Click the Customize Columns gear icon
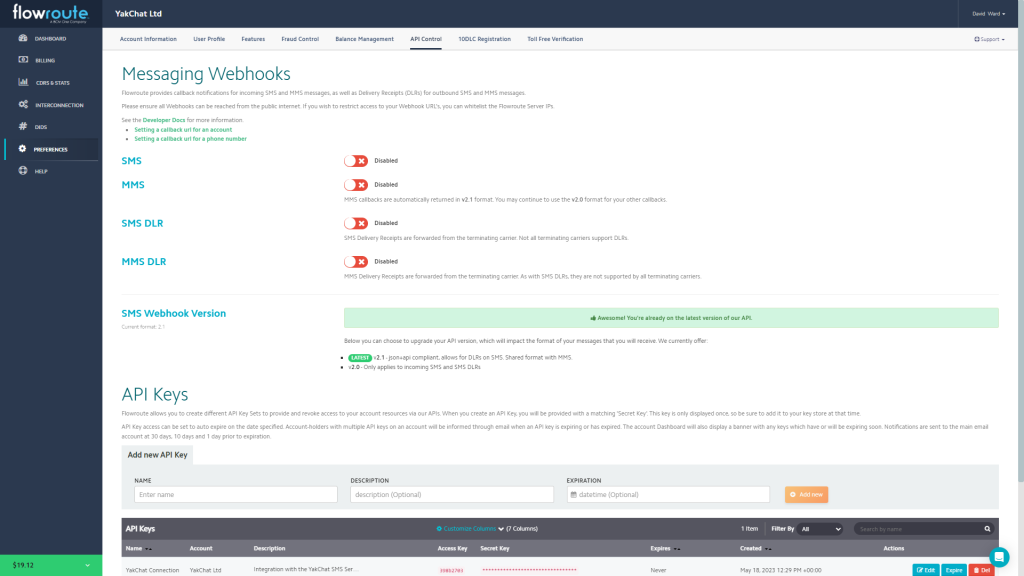 [x=439, y=529]
